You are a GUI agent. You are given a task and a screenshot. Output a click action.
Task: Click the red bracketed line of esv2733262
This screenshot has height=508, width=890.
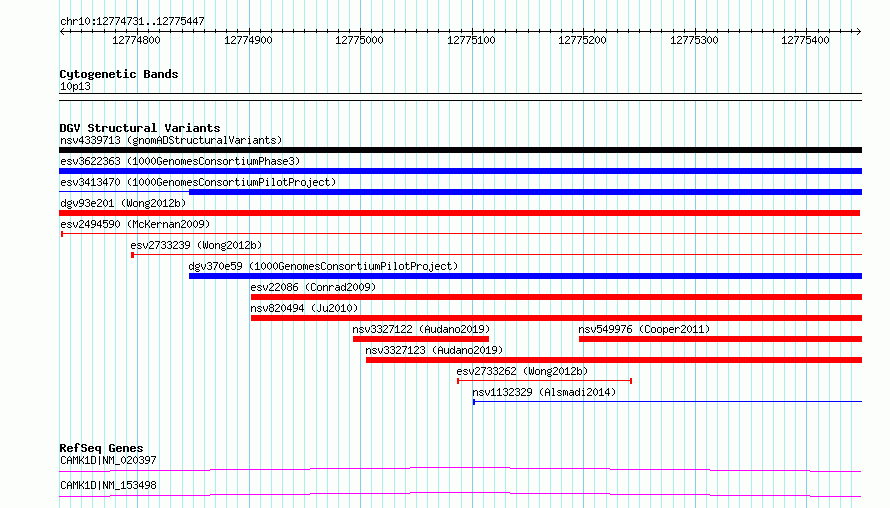tap(544, 381)
